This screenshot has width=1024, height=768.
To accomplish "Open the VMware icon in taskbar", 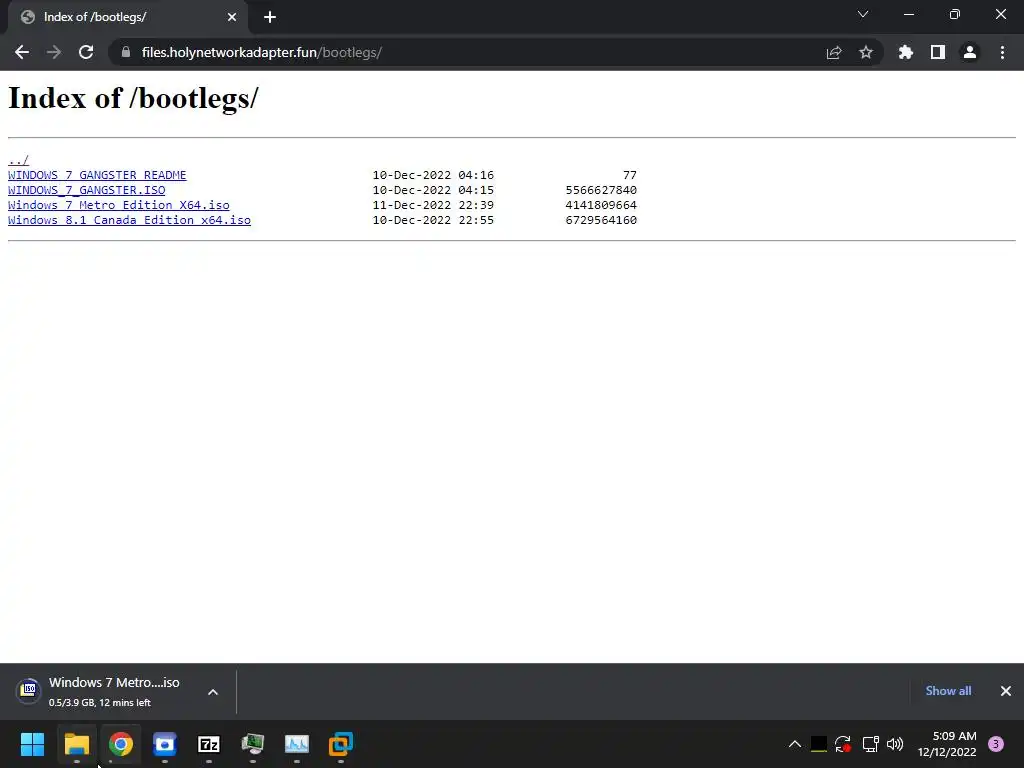I will 341,744.
